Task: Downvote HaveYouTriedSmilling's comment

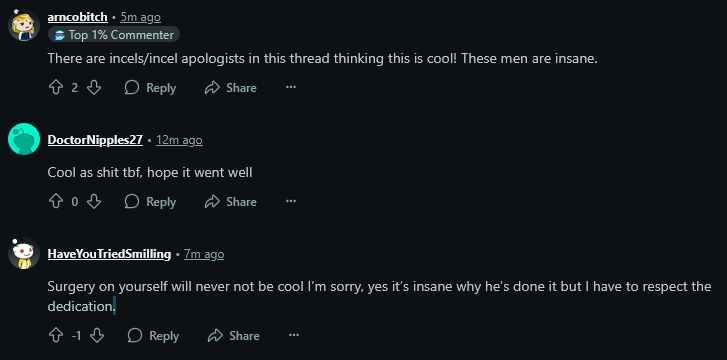Action: coord(97,335)
